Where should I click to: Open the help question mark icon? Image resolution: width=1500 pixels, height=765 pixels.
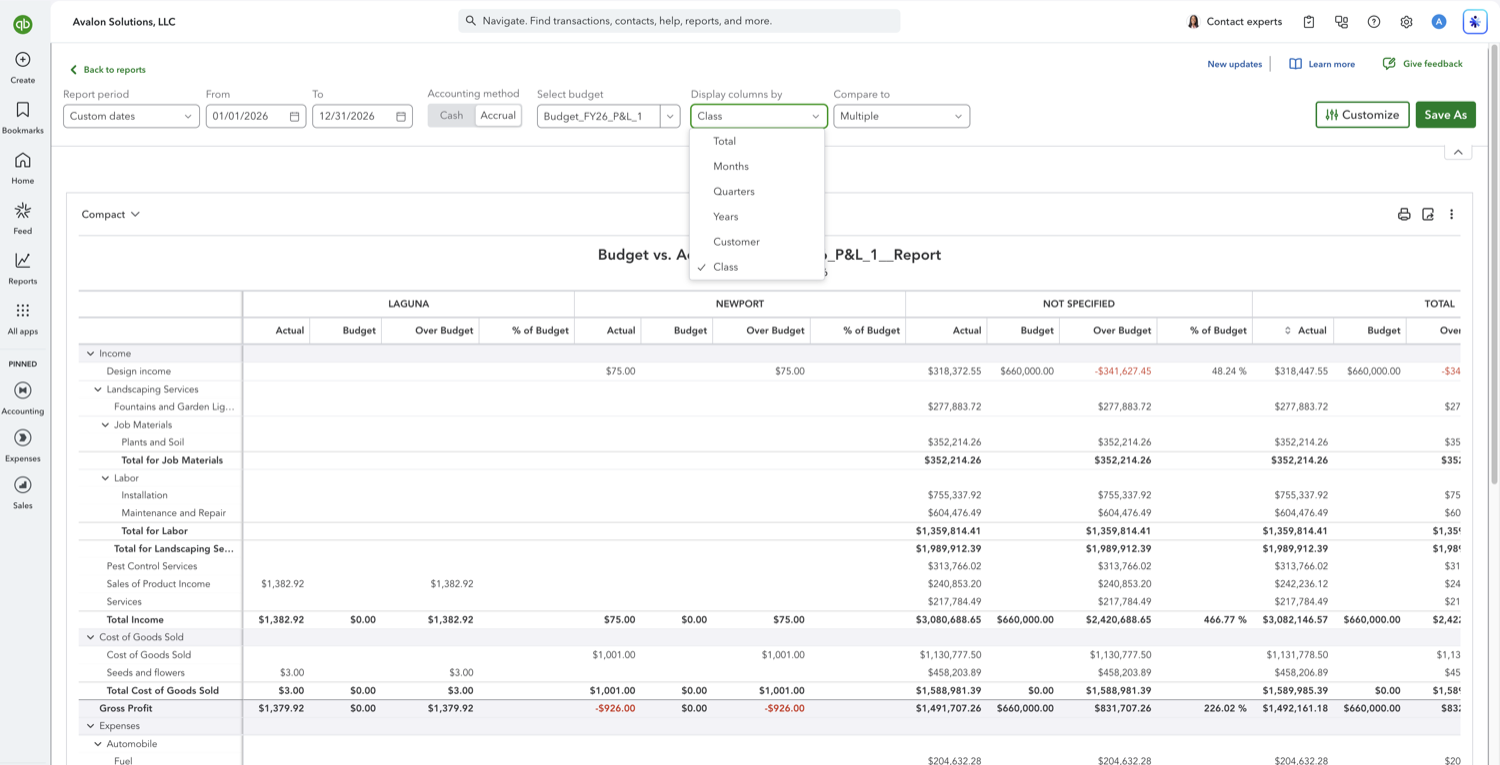coord(1374,21)
